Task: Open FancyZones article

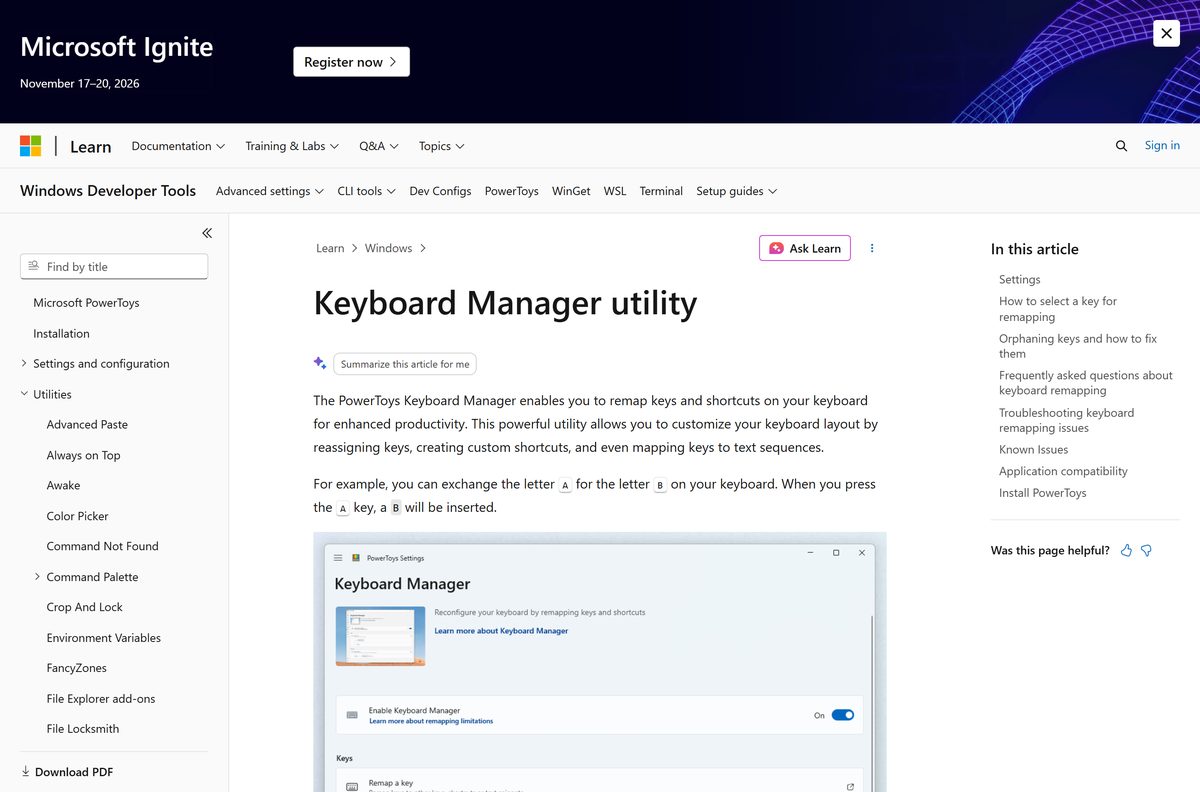Action: tap(76, 668)
